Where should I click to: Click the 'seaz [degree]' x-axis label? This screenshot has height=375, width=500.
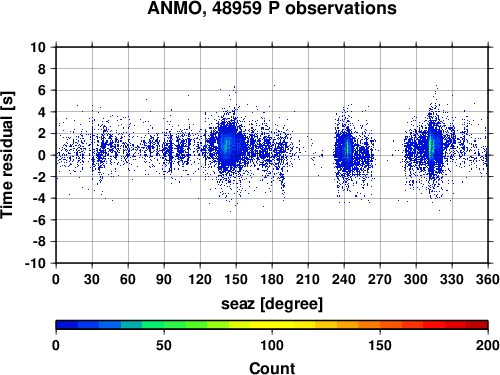(272, 304)
